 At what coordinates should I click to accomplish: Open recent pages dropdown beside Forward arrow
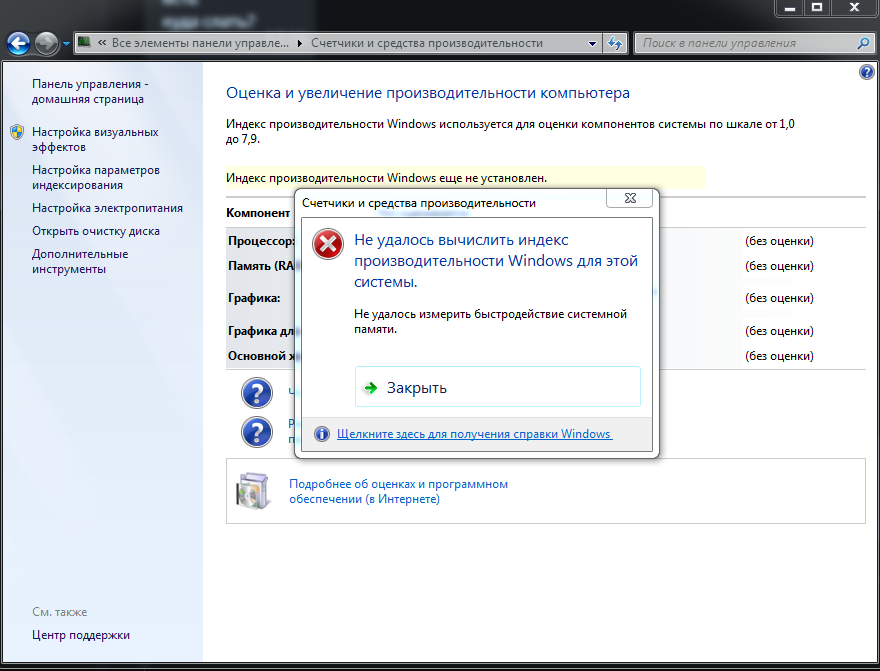(x=66, y=44)
